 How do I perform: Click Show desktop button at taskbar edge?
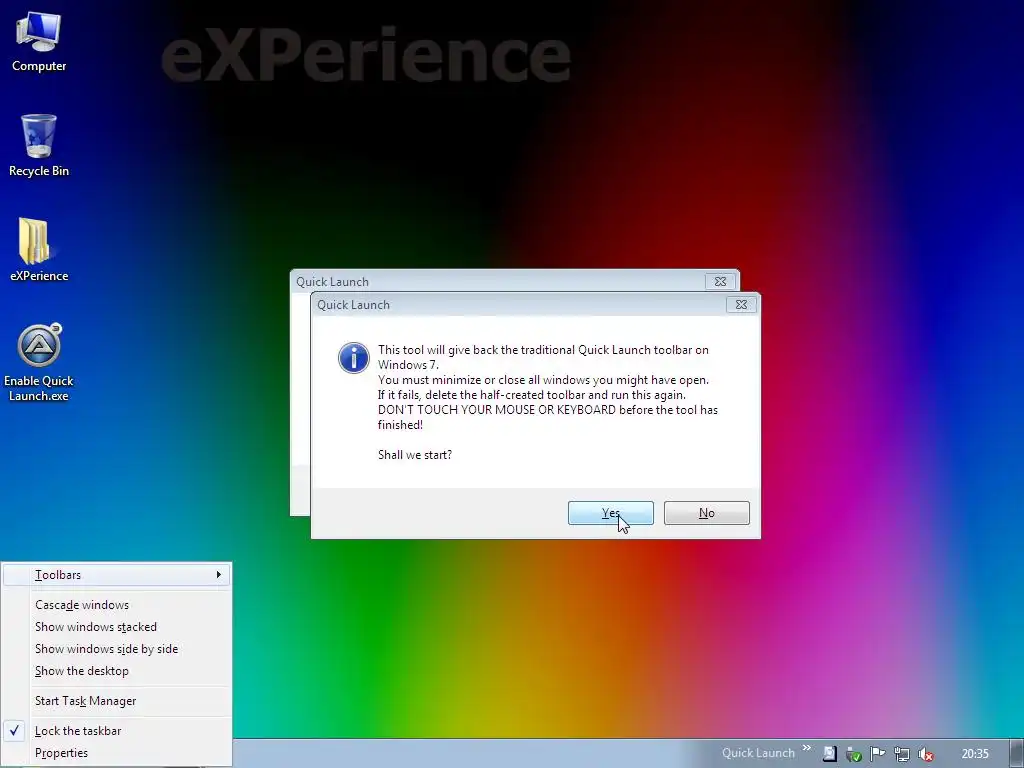coord(1016,754)
